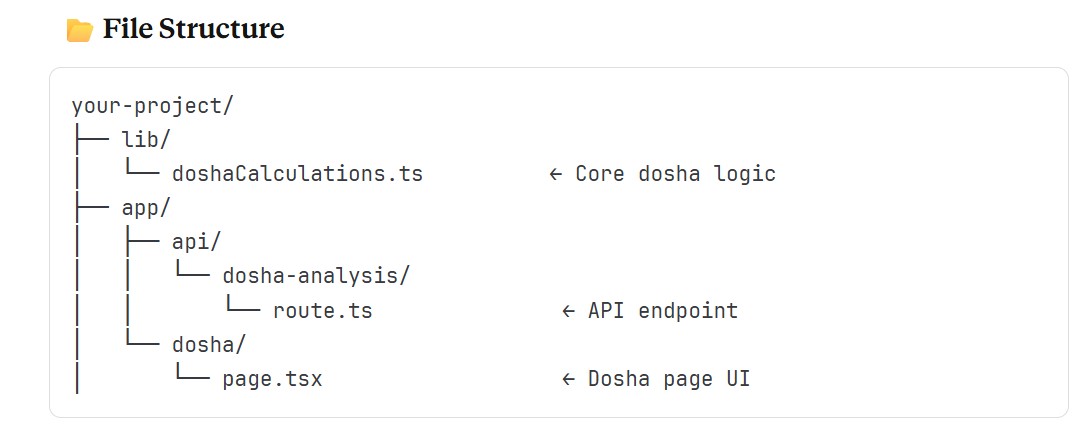Click the page.tsx file name
Image resolution: width=1085 pixels, height=438 pixels.
[272, 379]
